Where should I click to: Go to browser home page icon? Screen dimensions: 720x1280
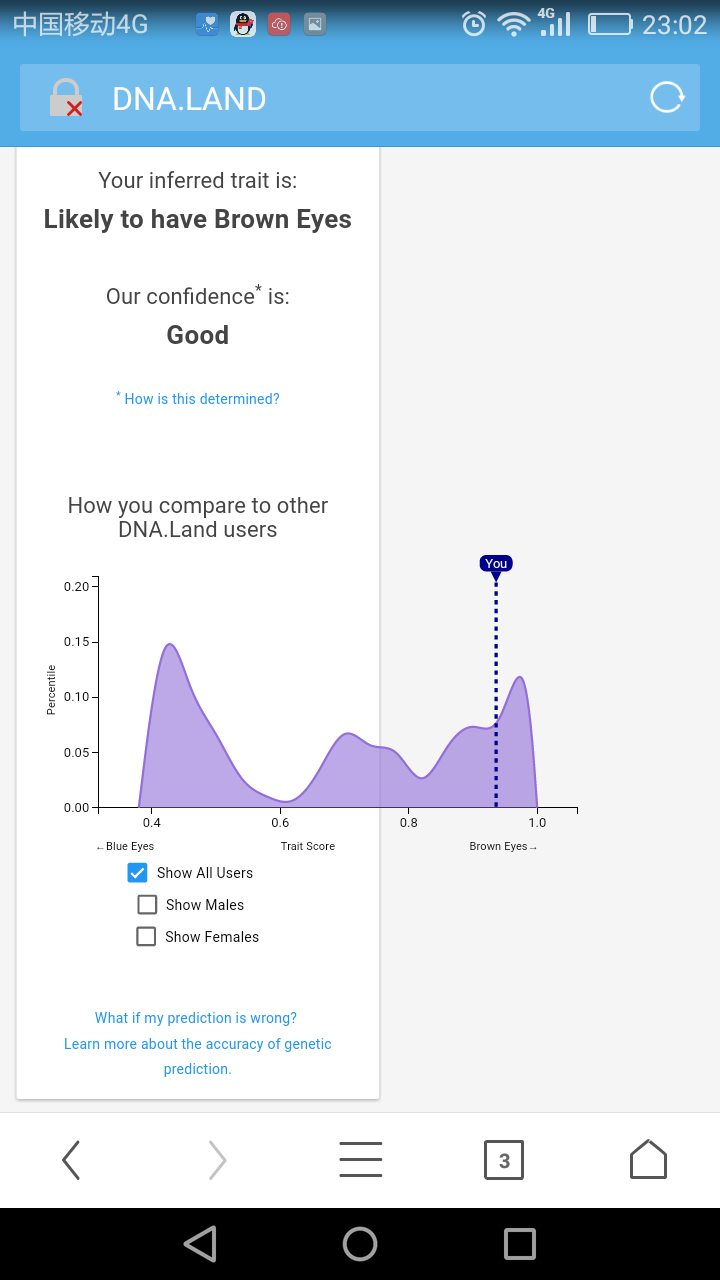648,1159
